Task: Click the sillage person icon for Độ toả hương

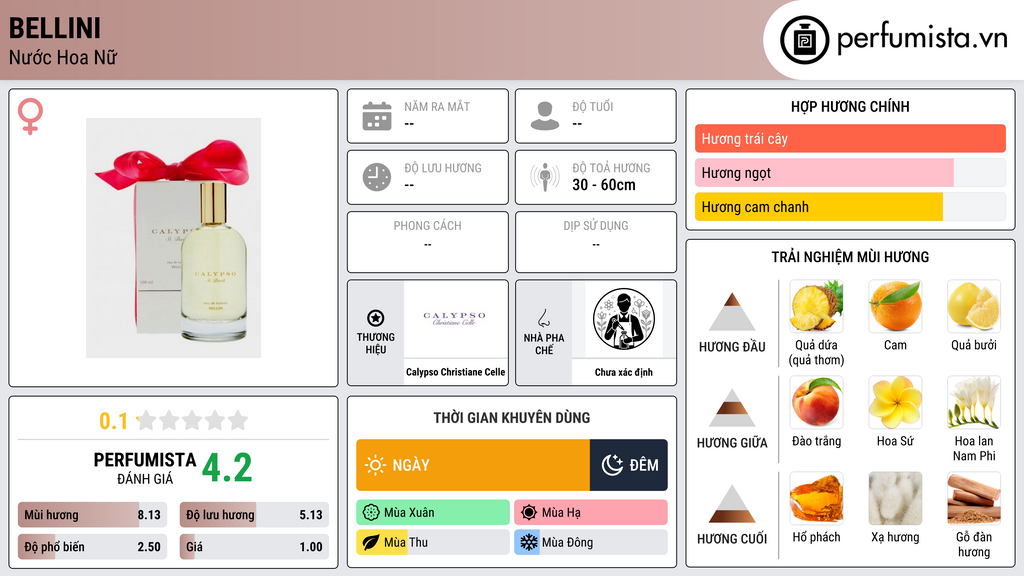Action: [x=545, y=177]
